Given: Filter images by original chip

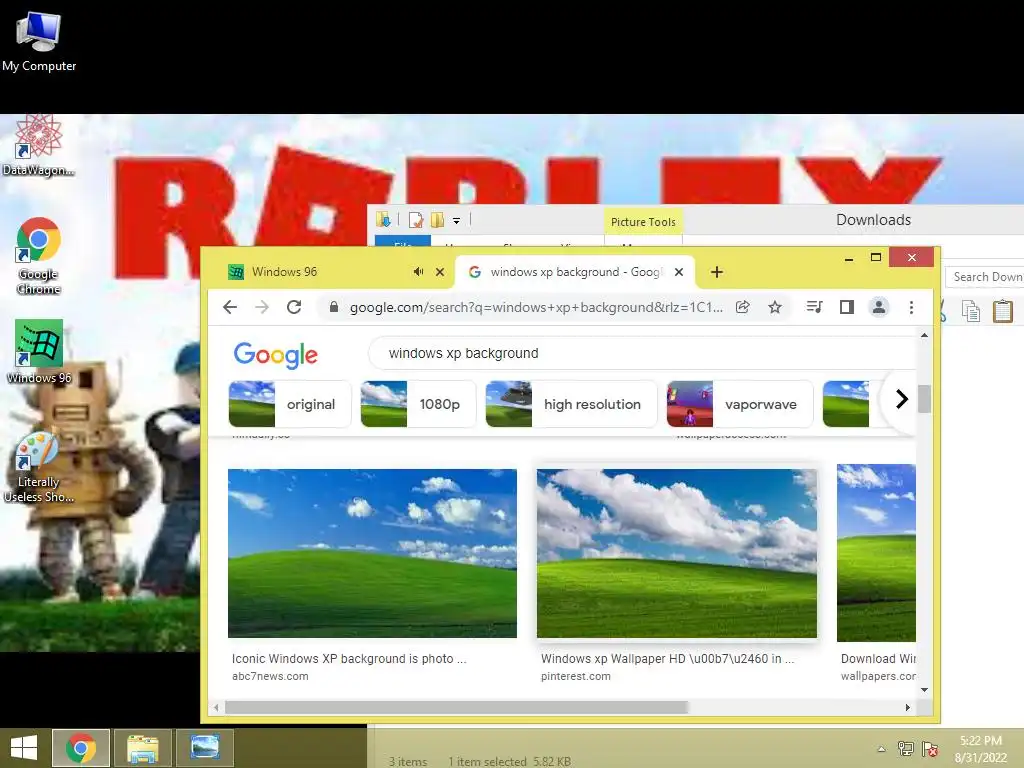Looking at the screenshot, I should click(290, 404).
